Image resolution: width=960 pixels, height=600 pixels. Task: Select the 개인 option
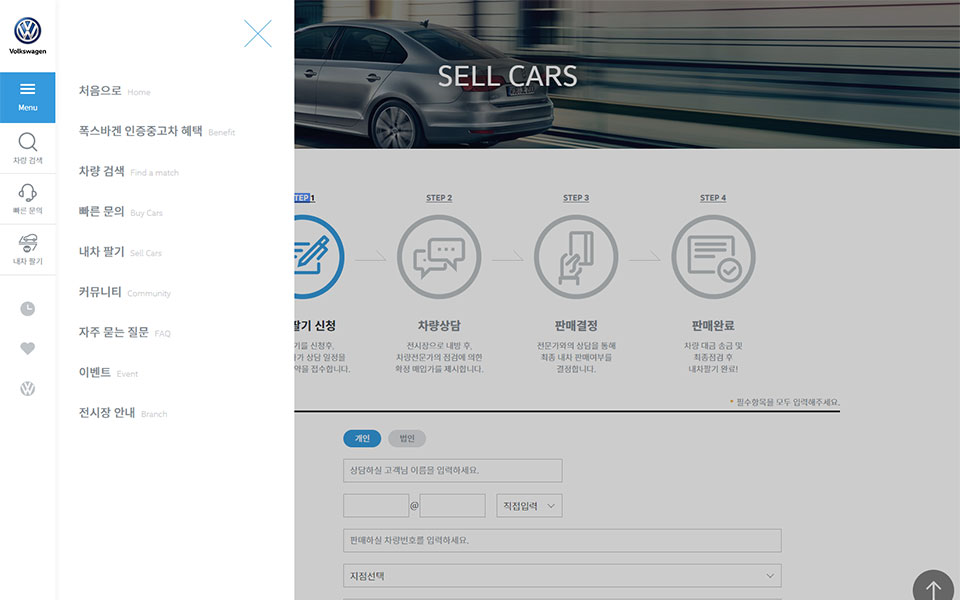tap(362, 438)
